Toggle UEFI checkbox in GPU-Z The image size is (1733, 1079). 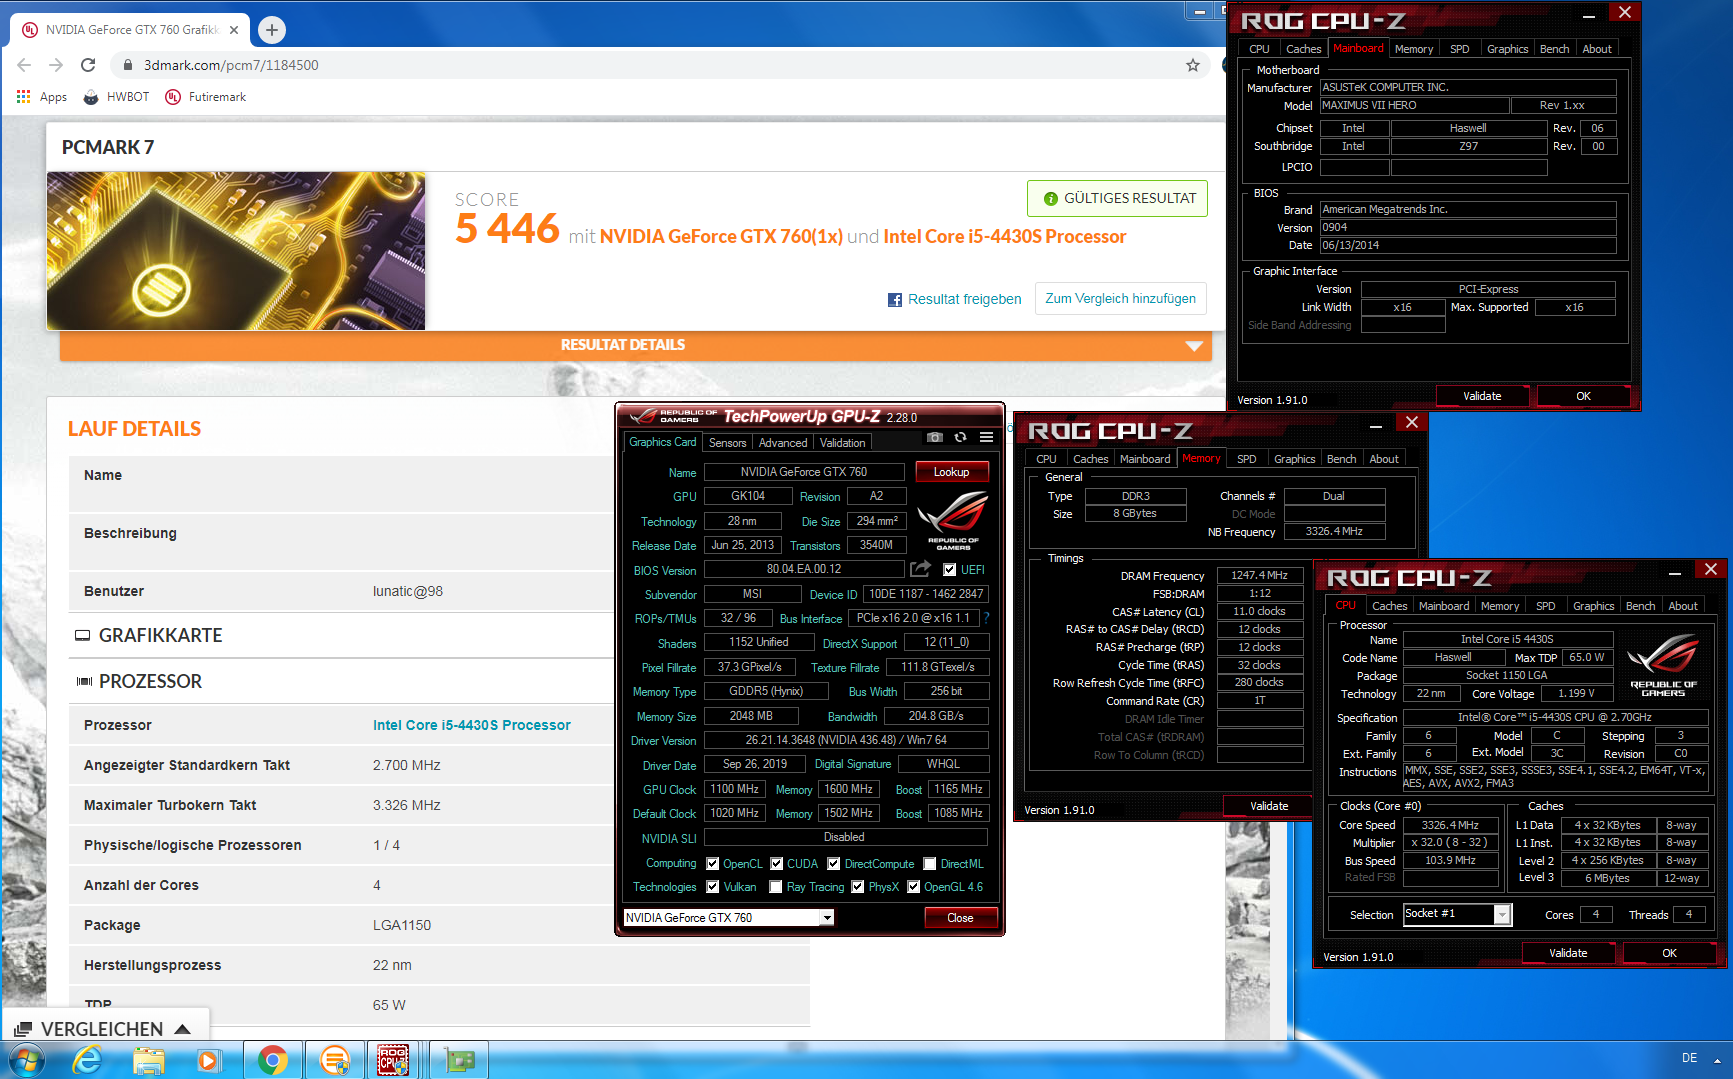pos(949,570)
